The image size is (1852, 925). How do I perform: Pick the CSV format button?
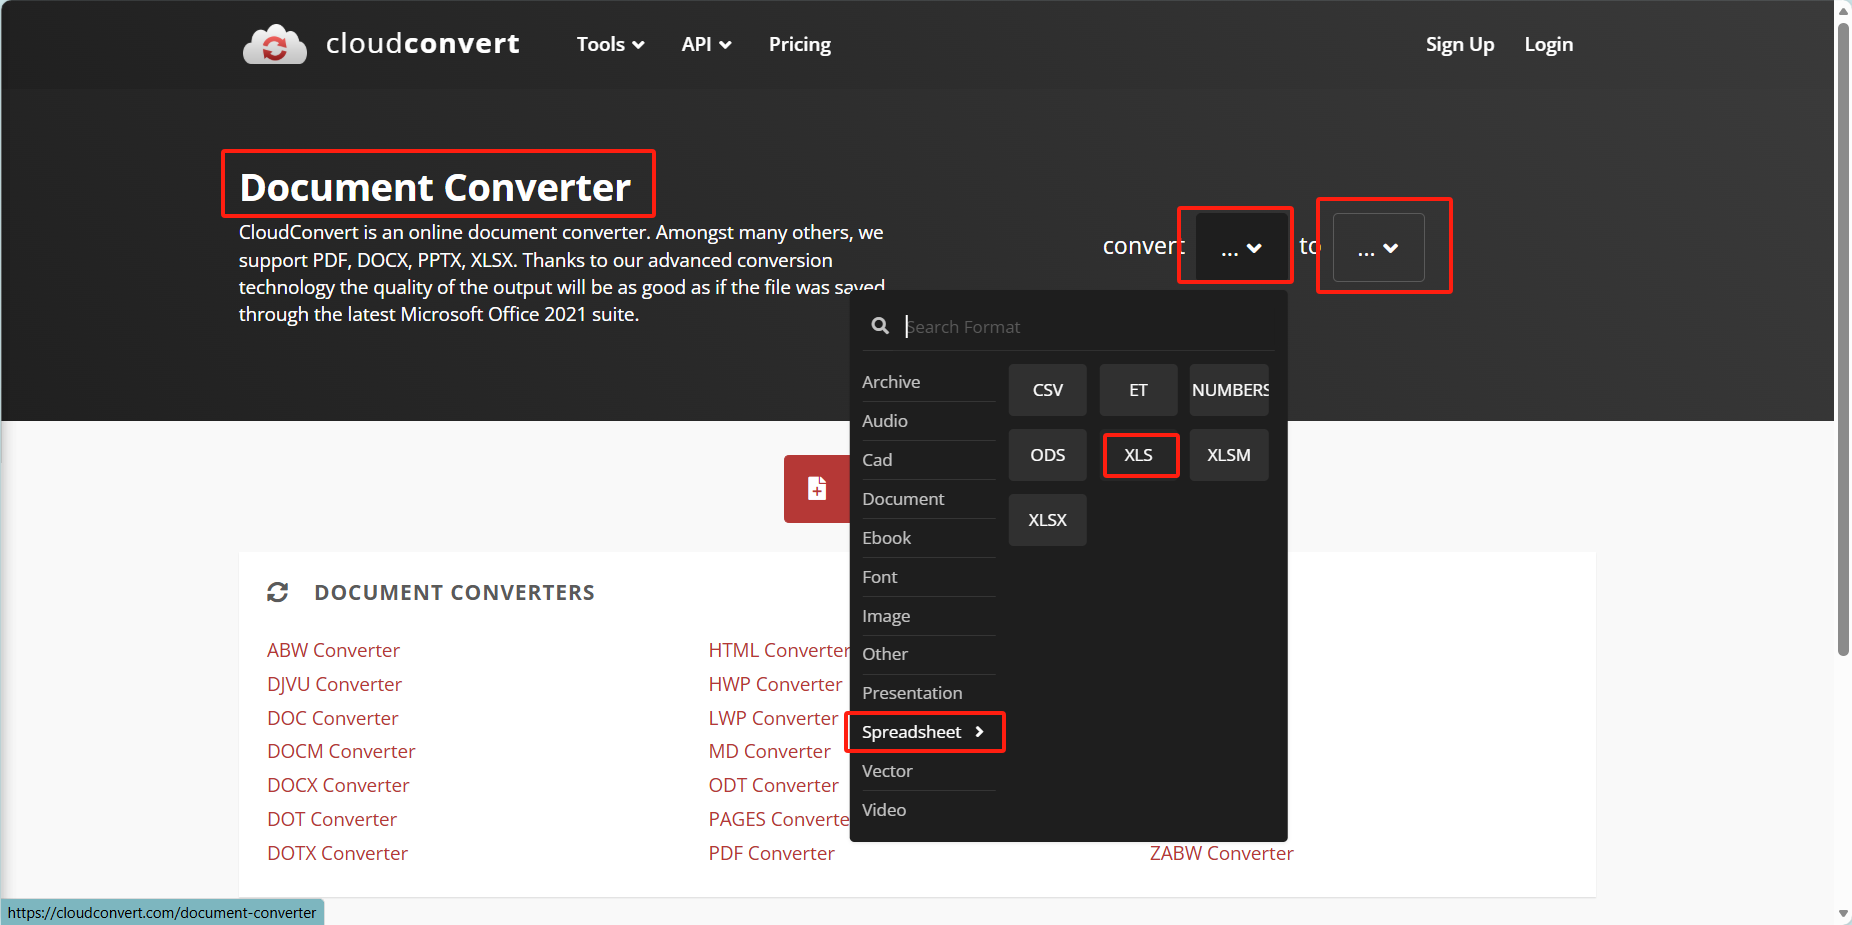tap(1047, 390)
